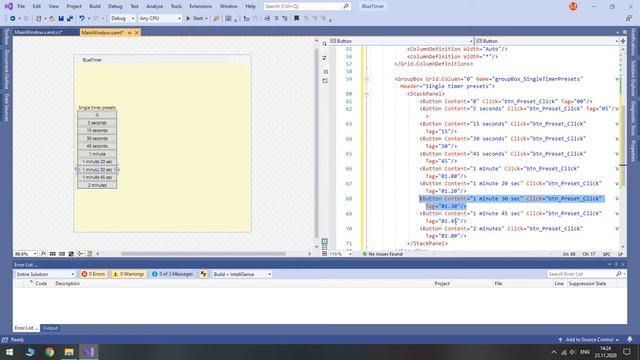This screenshot has width=640, height=360.
Task: Open the Debug configuration dropdown
Action: pos(122,18)
